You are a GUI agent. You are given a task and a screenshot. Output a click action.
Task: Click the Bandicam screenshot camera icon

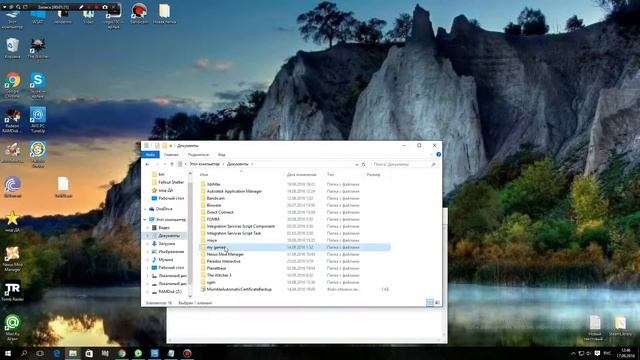tap(105, 7)
